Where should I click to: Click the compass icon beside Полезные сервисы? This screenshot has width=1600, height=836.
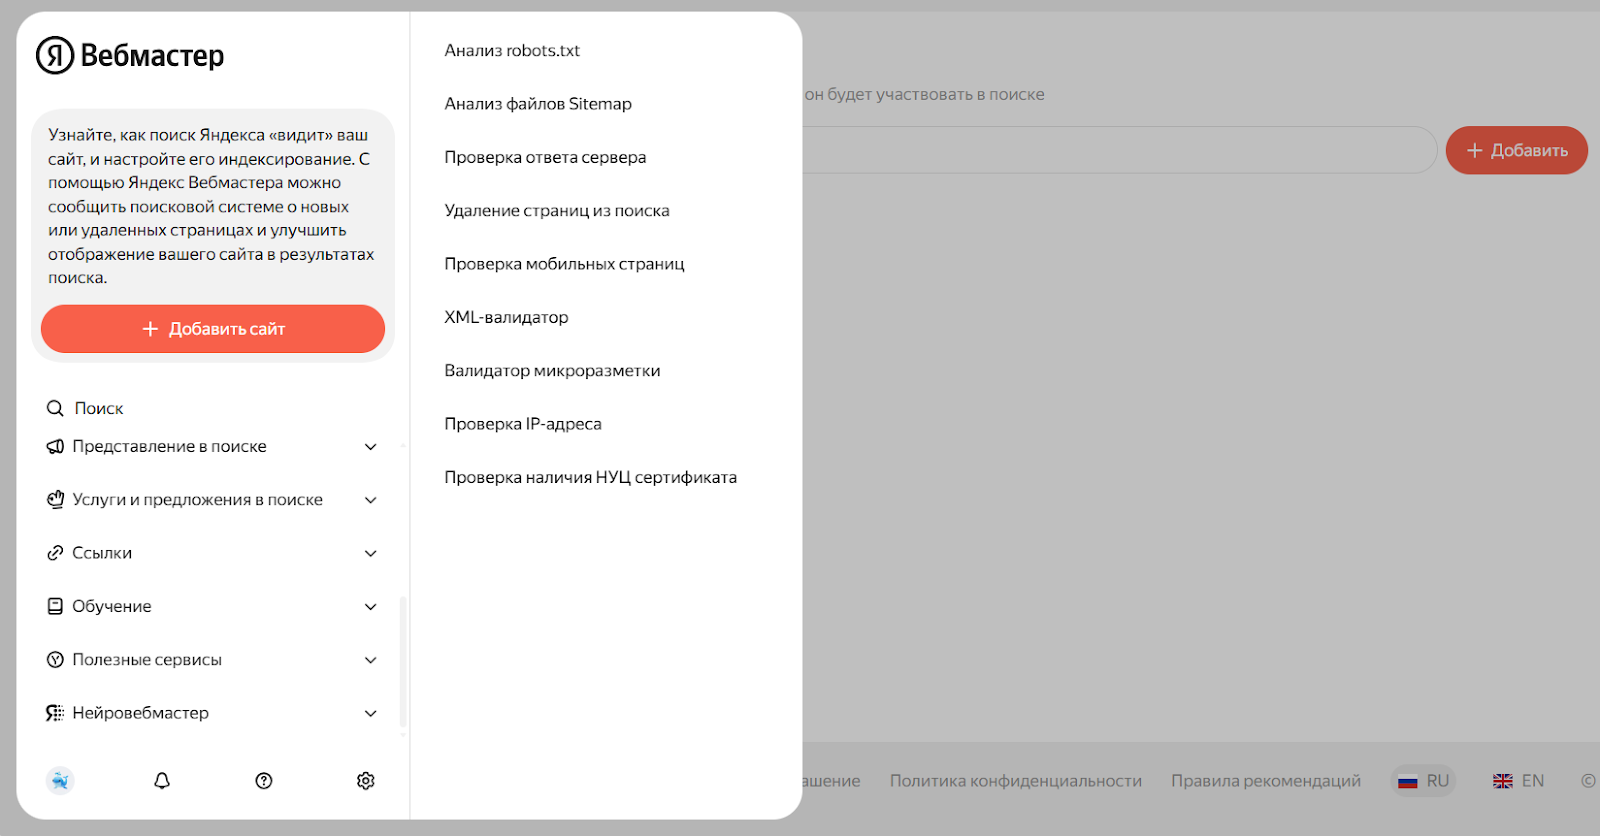click(x=55, y=660)
